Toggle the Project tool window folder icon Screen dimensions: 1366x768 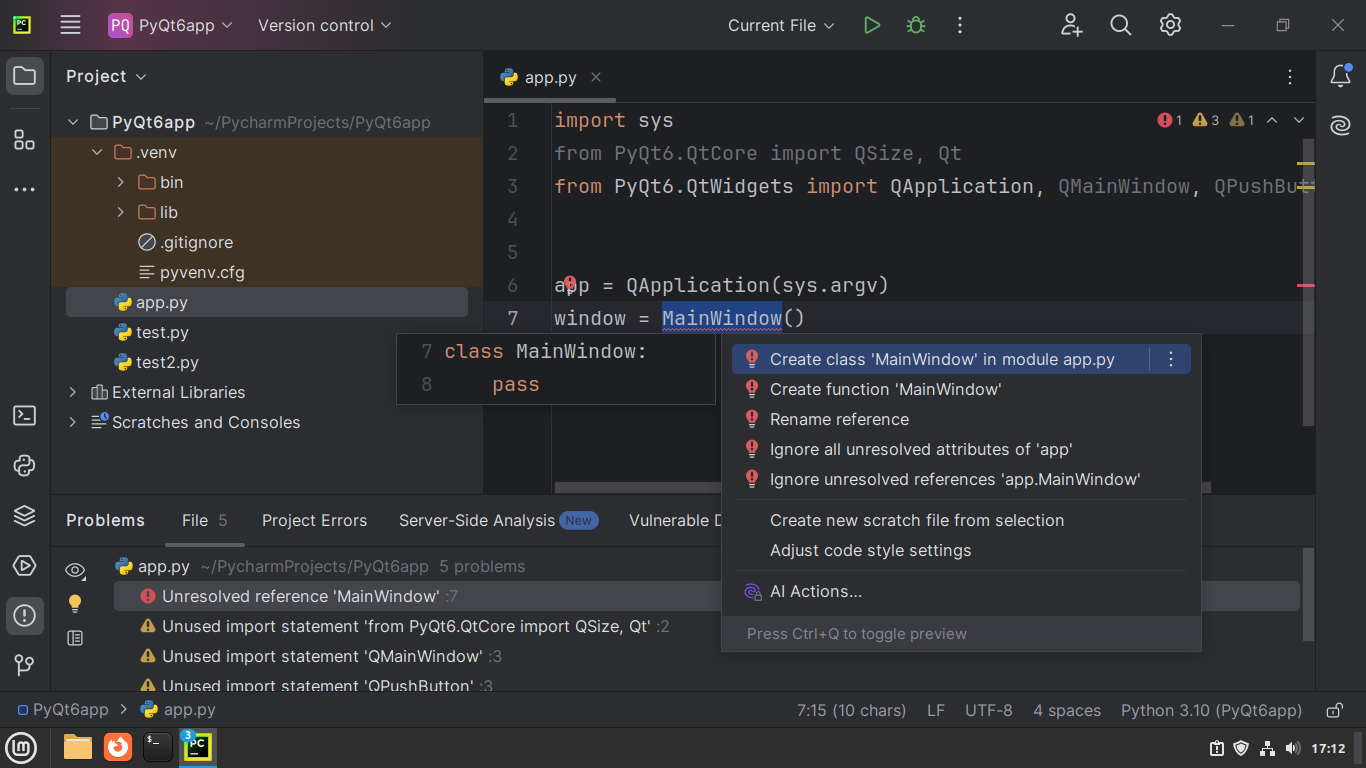[x=25, y=76]
